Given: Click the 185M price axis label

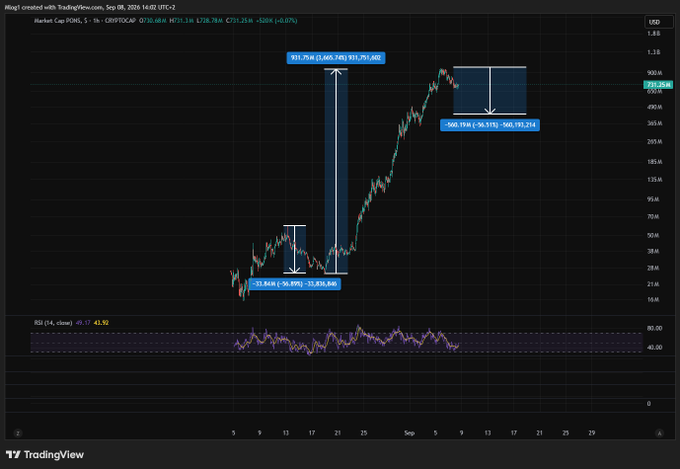Looking at the screenshot, I should click(x=654, y=162).
